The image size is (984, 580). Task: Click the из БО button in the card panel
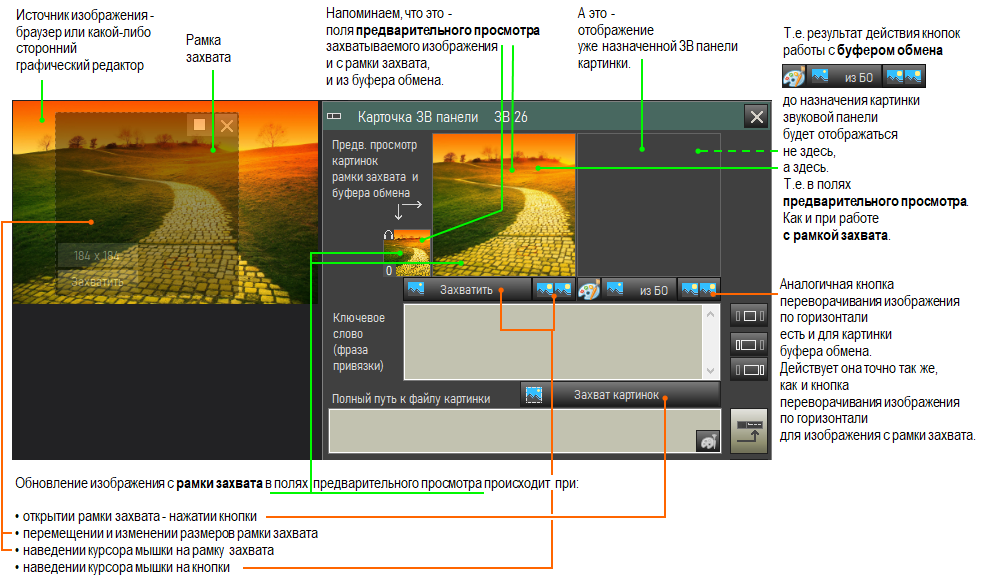click(639, 290)
